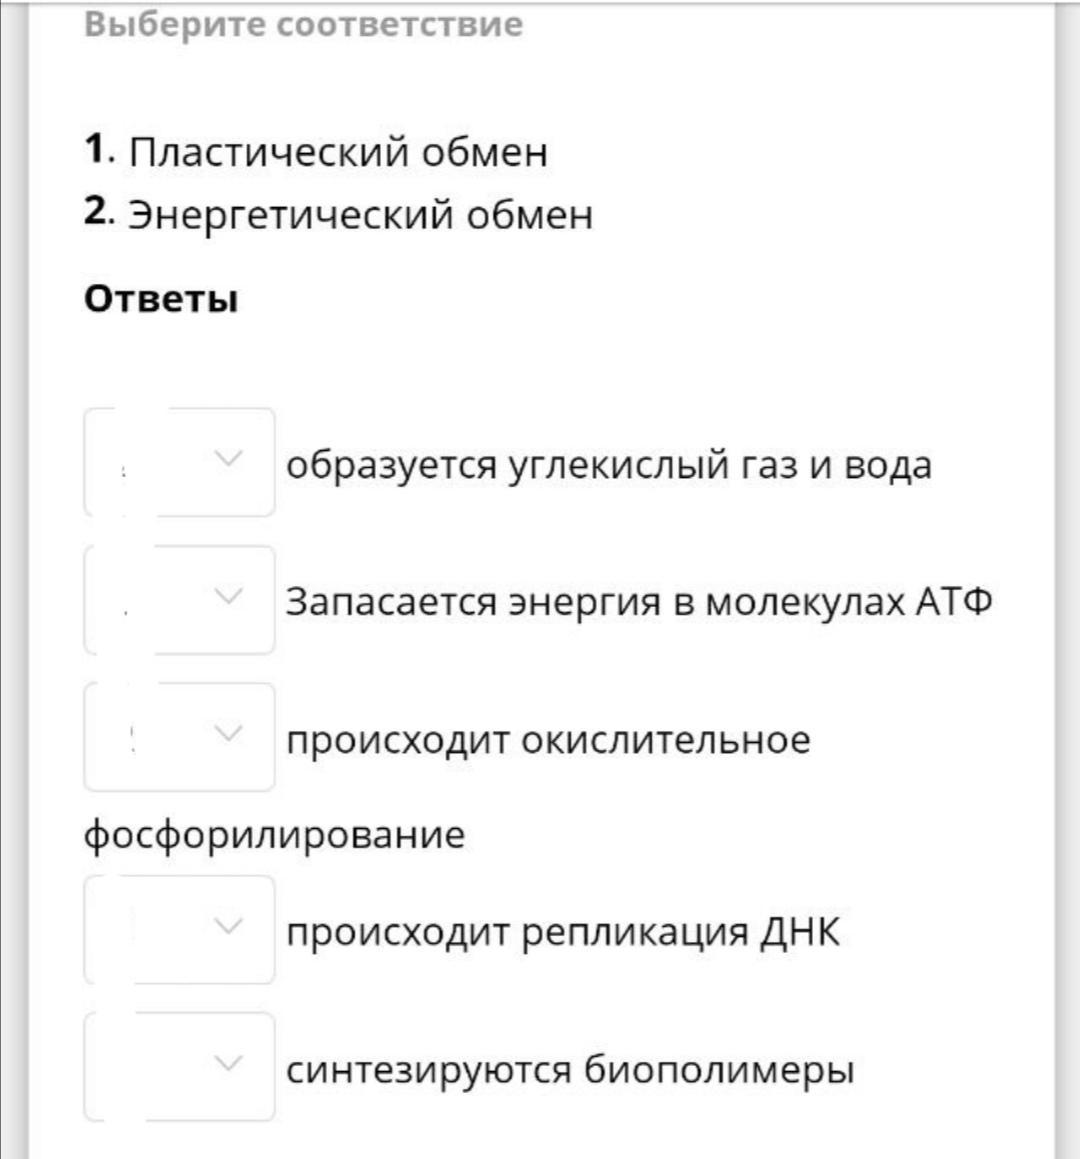This screenshot has width=1080, height=1159.
Task: Click chevron arrow beside carbon dioxide statement
Action: pyautogui.click(x=228, y=458)
